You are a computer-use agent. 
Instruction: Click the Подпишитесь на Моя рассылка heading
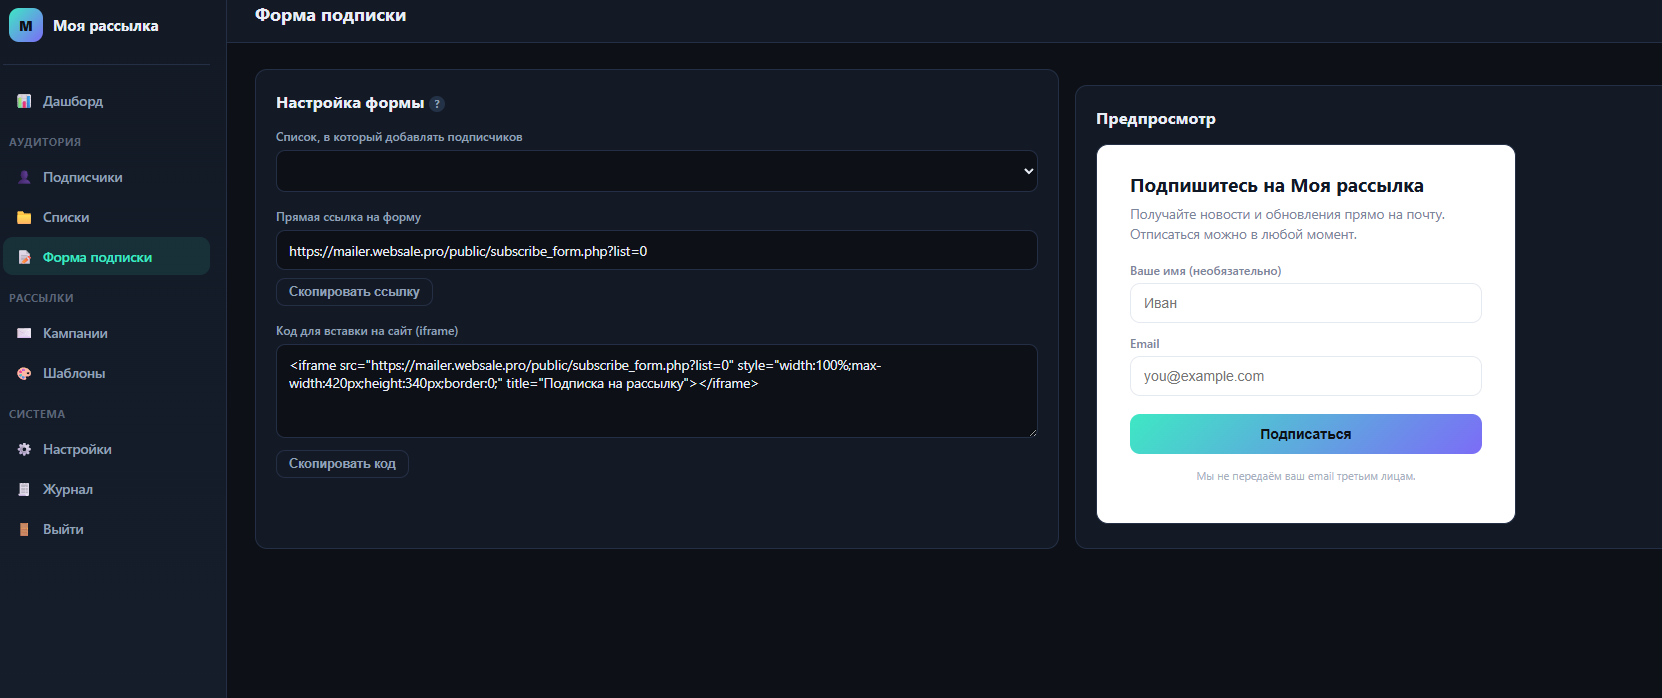[1277, 186]
